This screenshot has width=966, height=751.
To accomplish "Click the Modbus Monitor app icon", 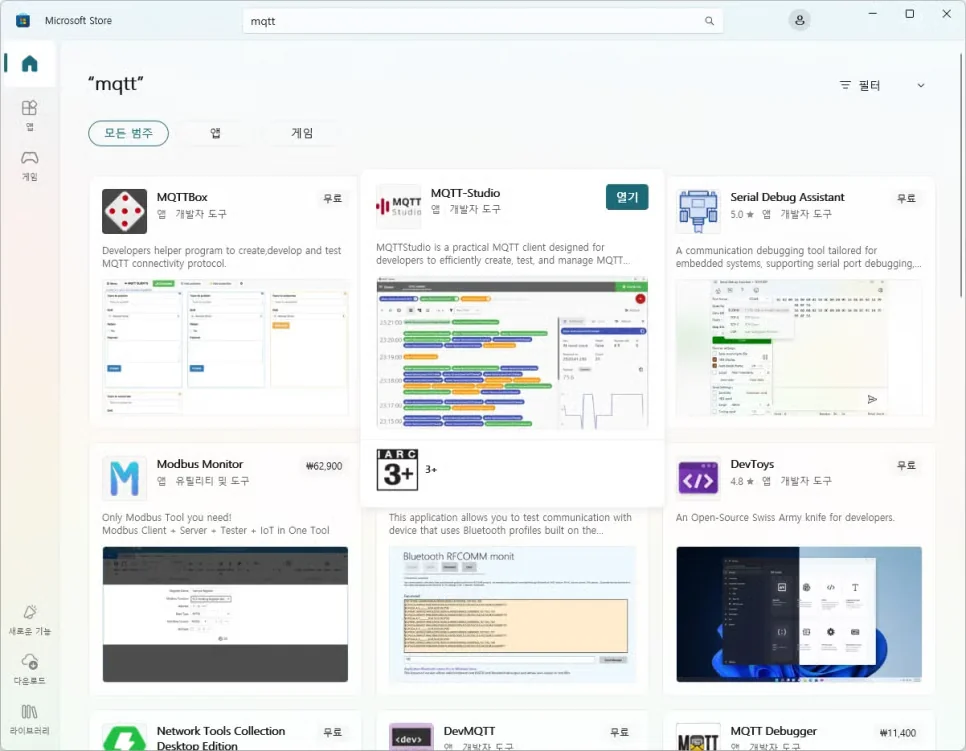I will pyautogui.click(x=124, y=478).
